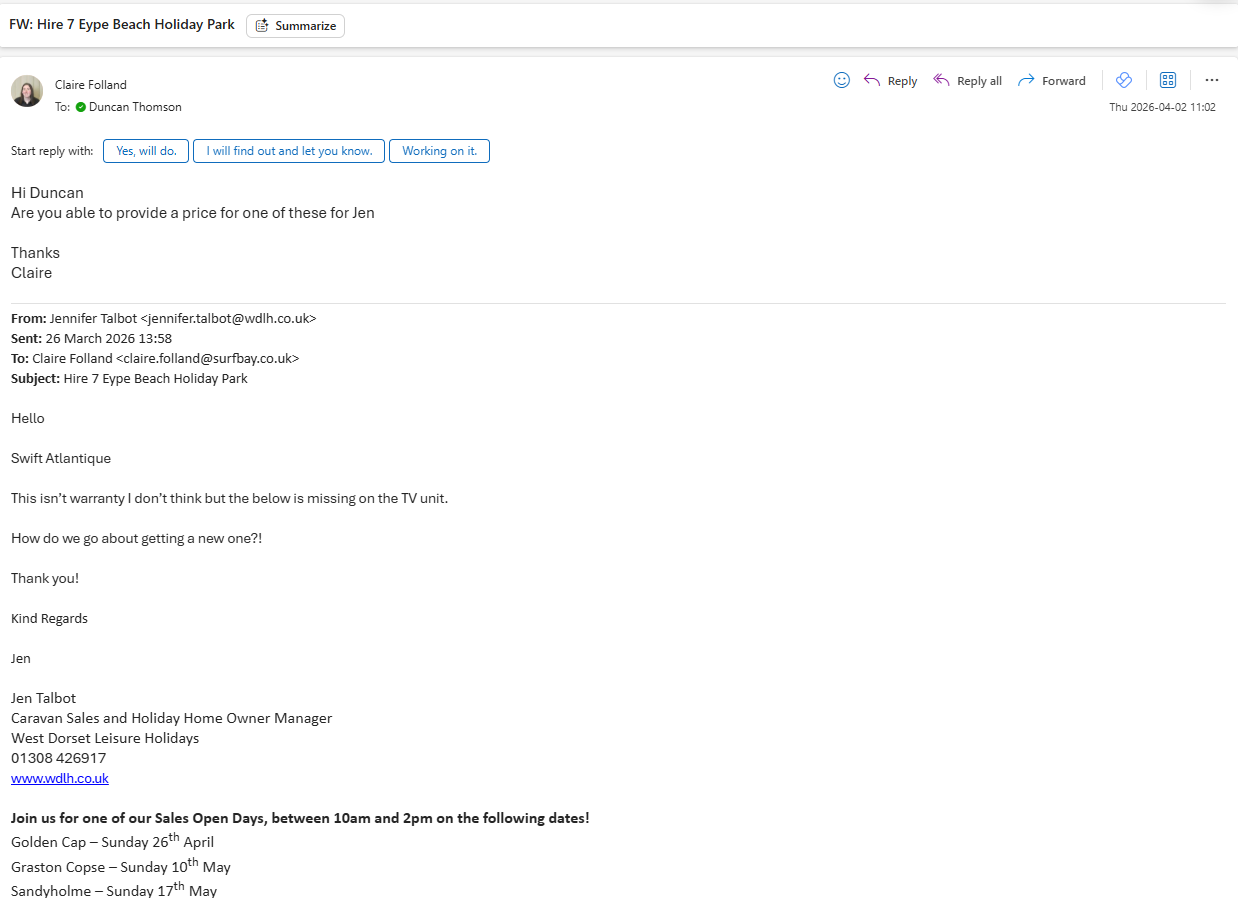This screenshot has height=898, width=1238.
Task: Click the Summarize sparkle icon
Action: pyautogui.click(x=262, y=26)
